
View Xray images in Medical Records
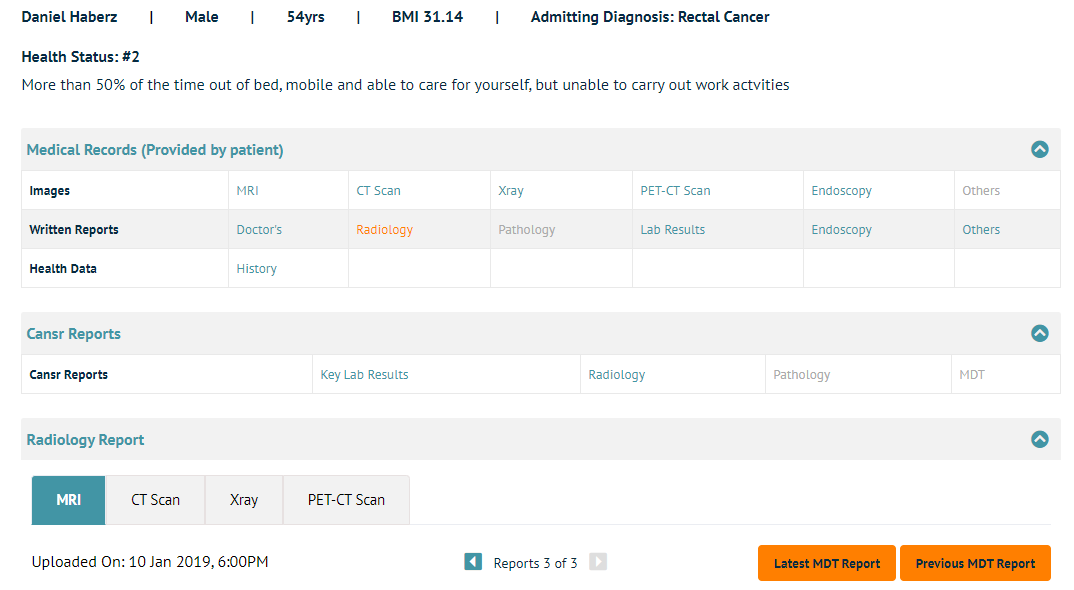(x=510, y=191)
